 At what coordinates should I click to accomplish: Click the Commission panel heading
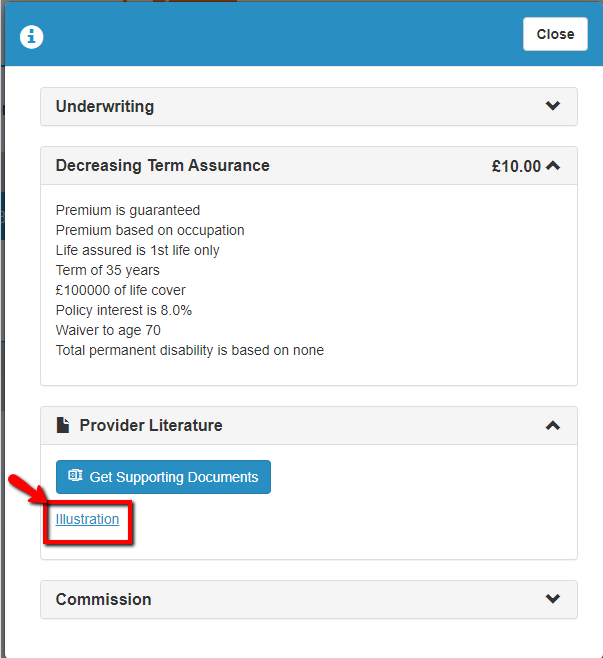(104, 599)
